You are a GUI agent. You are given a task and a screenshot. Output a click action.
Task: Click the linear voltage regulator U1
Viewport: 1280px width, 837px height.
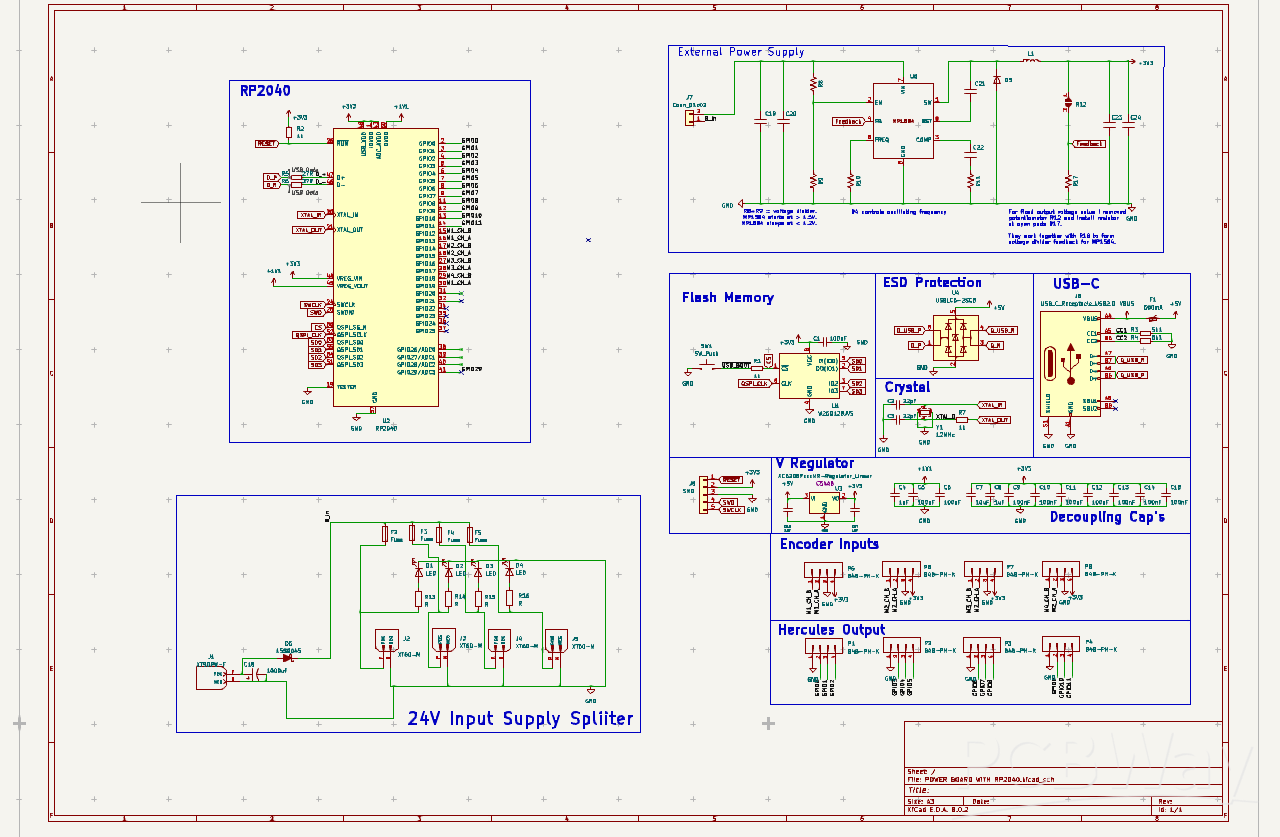click(x=824, y=501)
